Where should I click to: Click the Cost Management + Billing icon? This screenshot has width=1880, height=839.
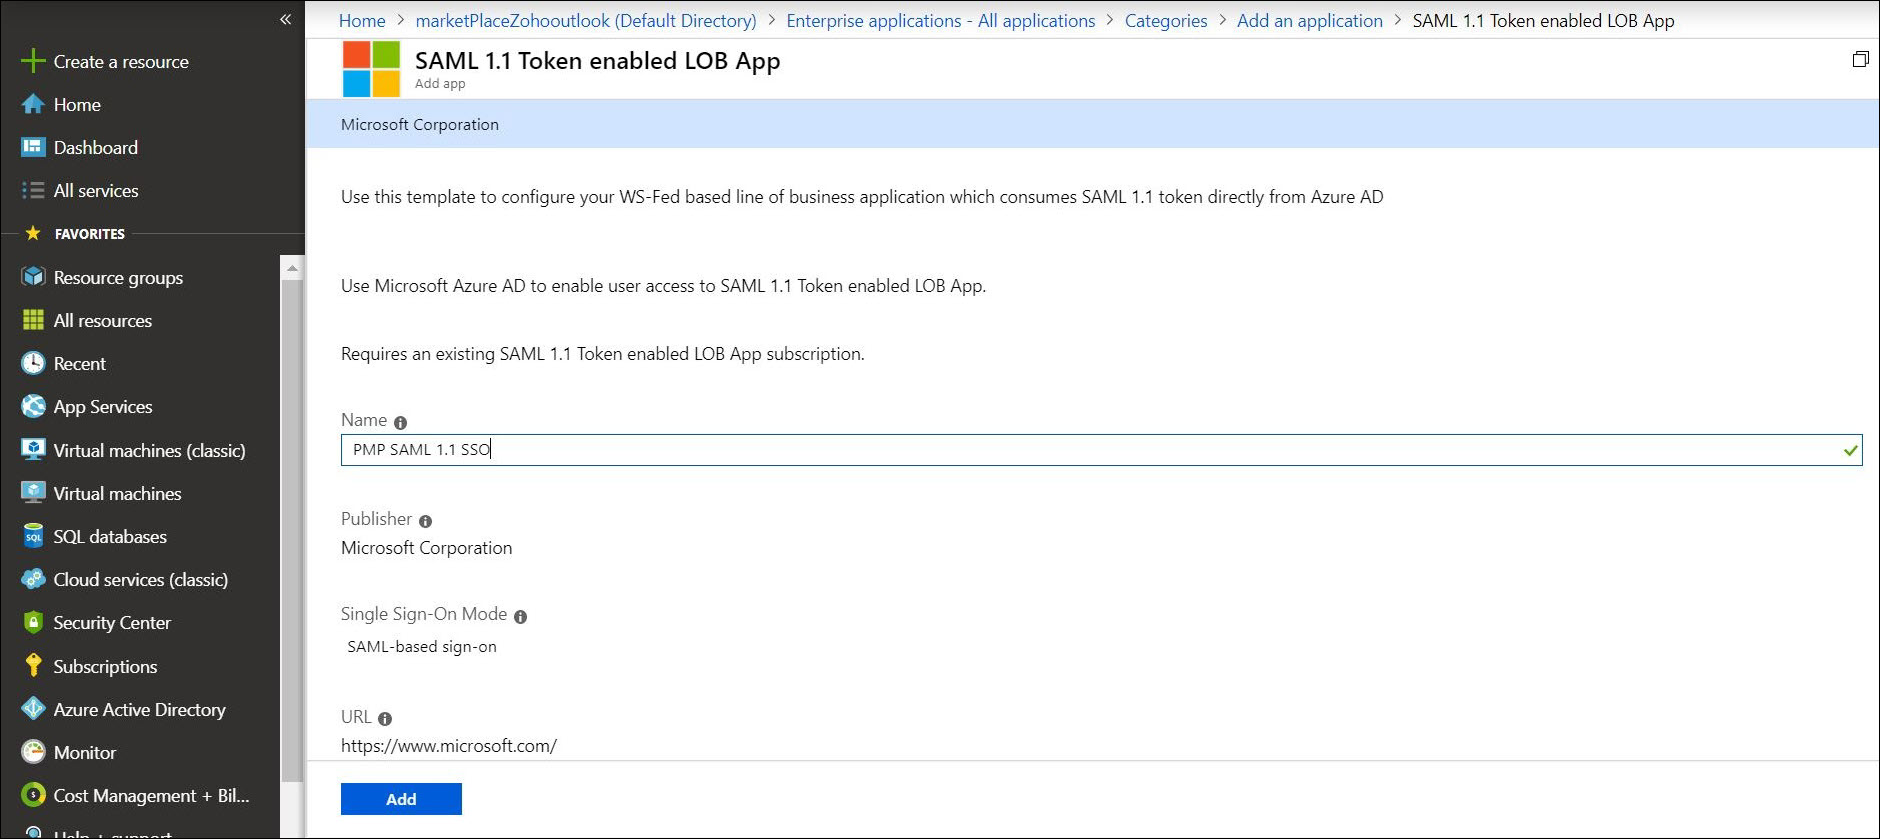click(x=33, y=795)
